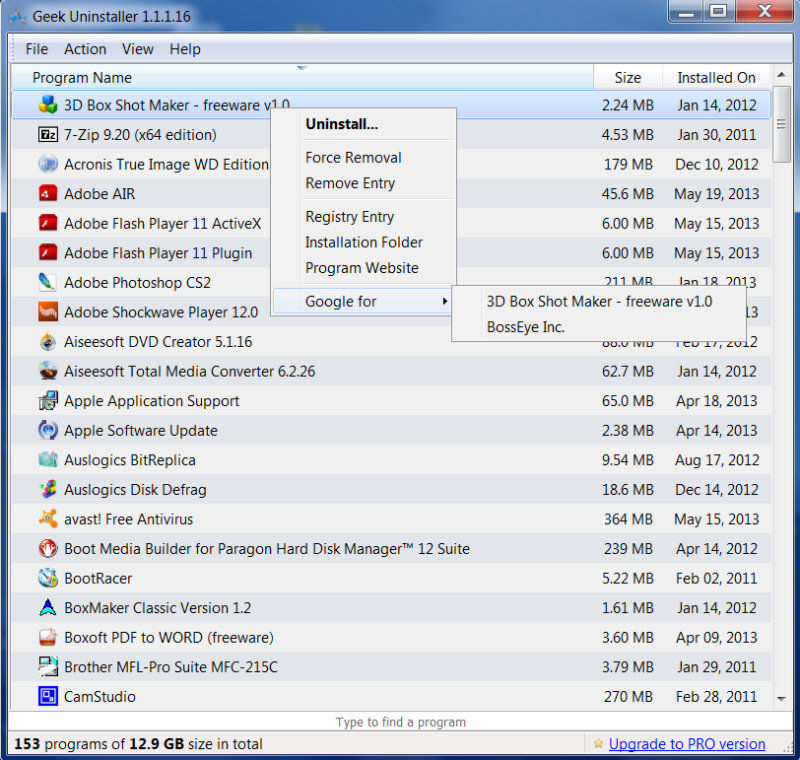Click the star icon beside Upgrade link
800x760 pixels.
pyautogui.click(x=598, y=744)
